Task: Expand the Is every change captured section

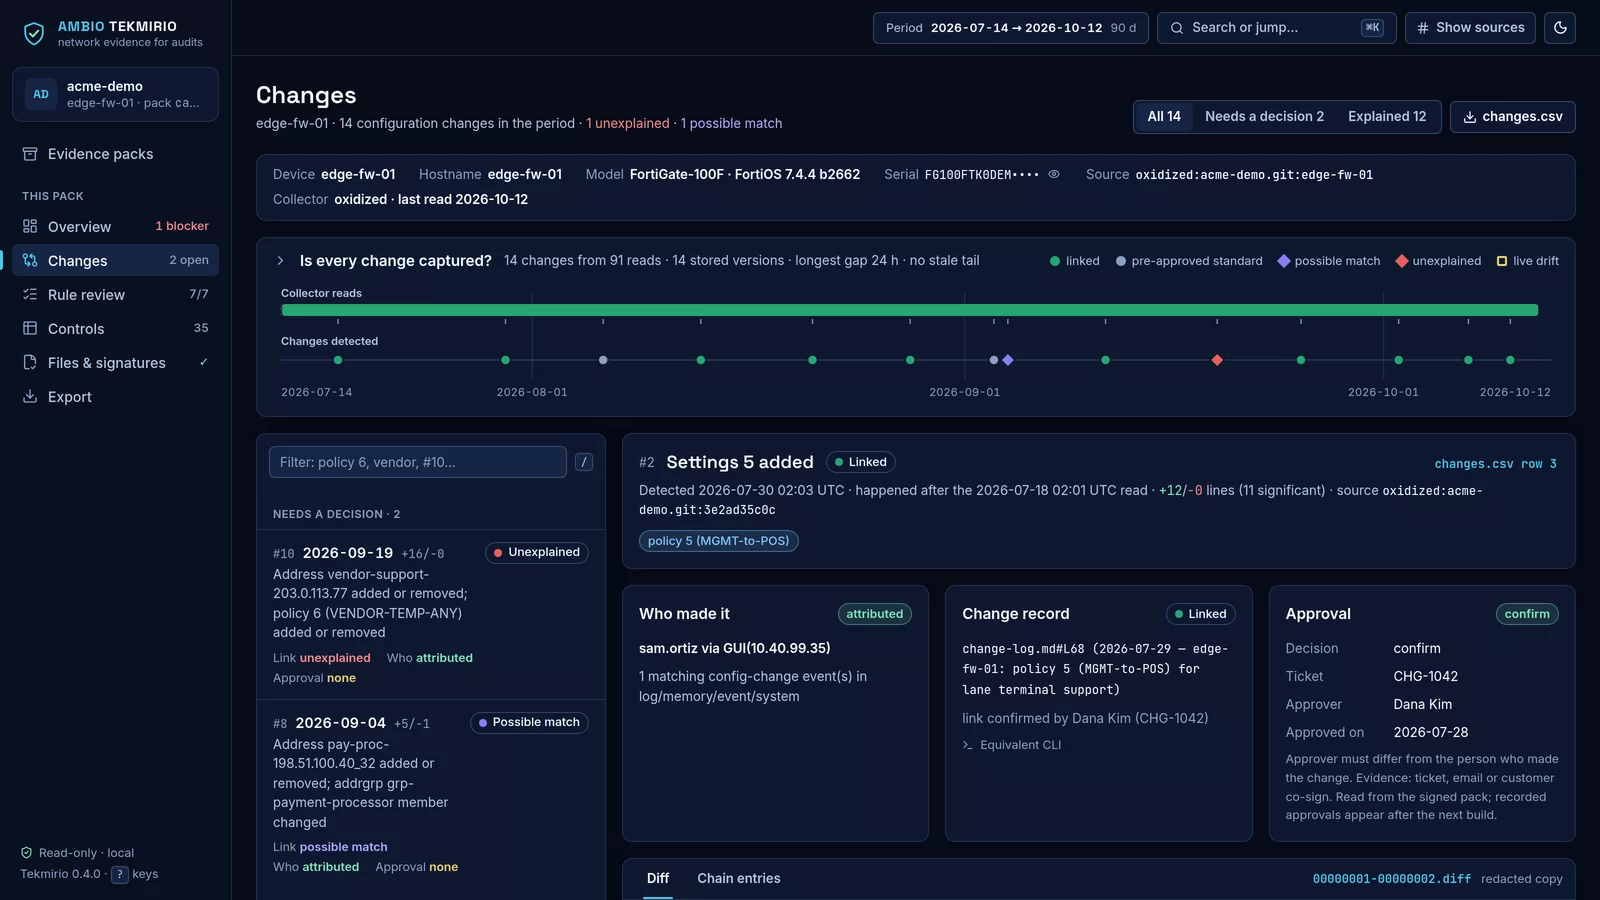Action: (x=280, y=261)
